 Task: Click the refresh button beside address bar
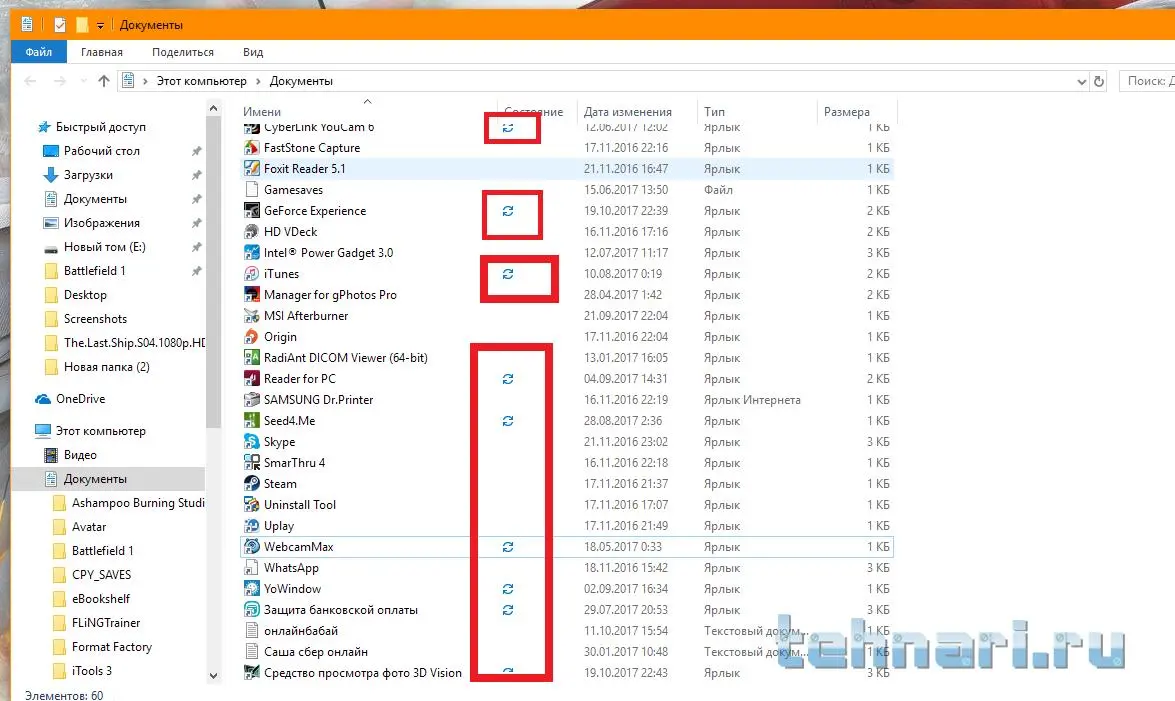click(1099, 81)
